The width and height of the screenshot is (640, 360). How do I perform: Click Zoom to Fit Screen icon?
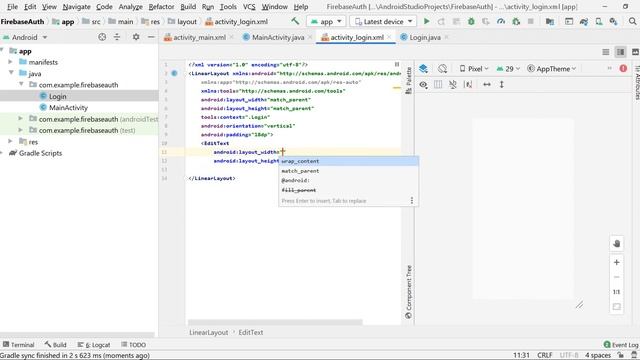pyautogui.click(x=617, y=307)
